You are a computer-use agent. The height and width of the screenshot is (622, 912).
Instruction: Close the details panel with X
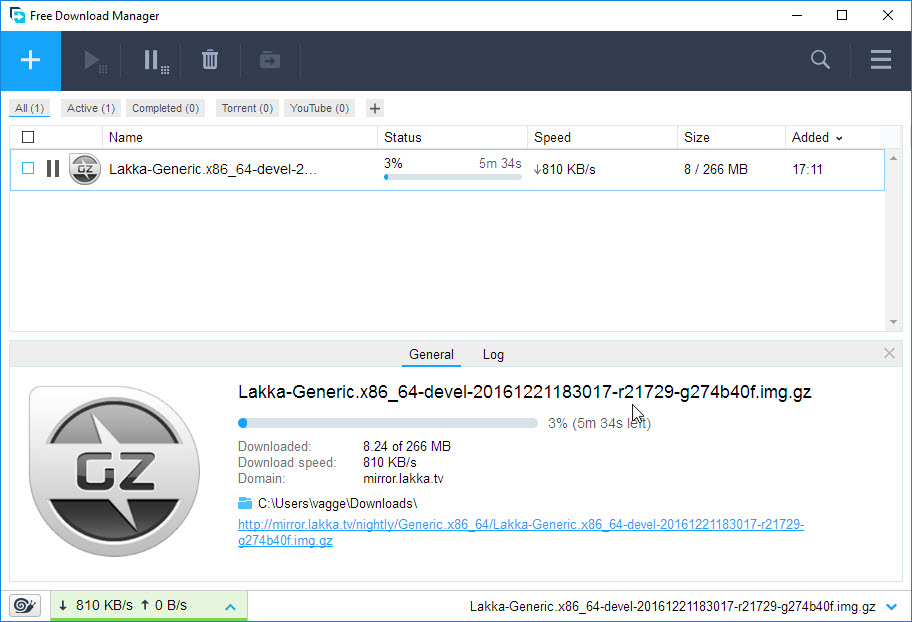coord(889,353)
